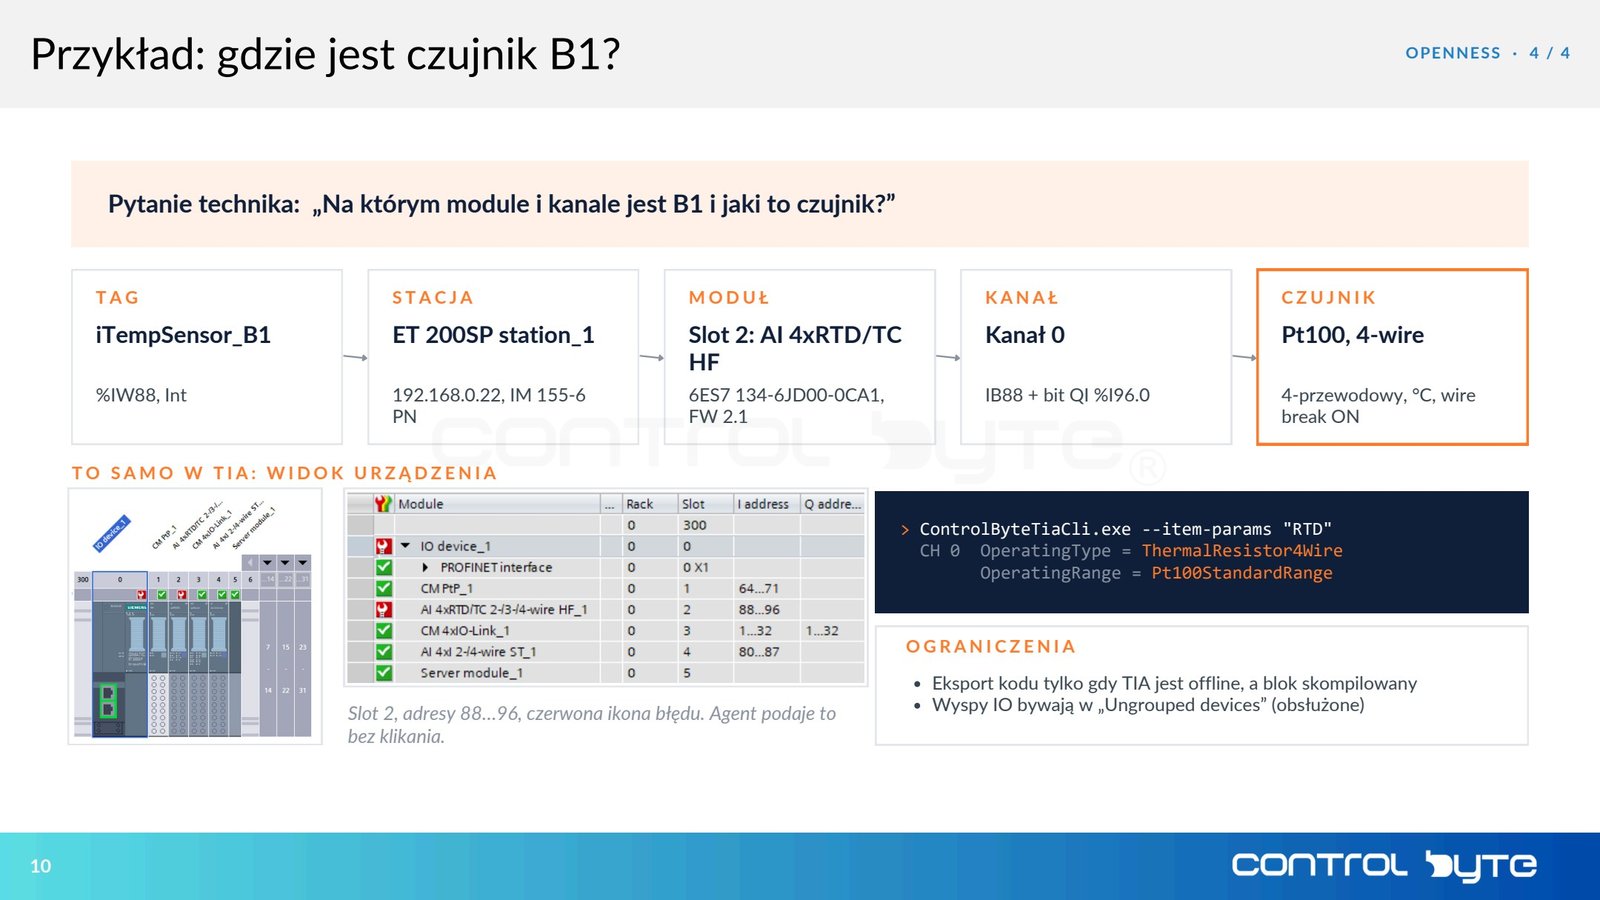Click the Q address column header
Image resolution: width=1600 pixels, height=900 pixels.
pyautogui.click(x=832, y=504)
